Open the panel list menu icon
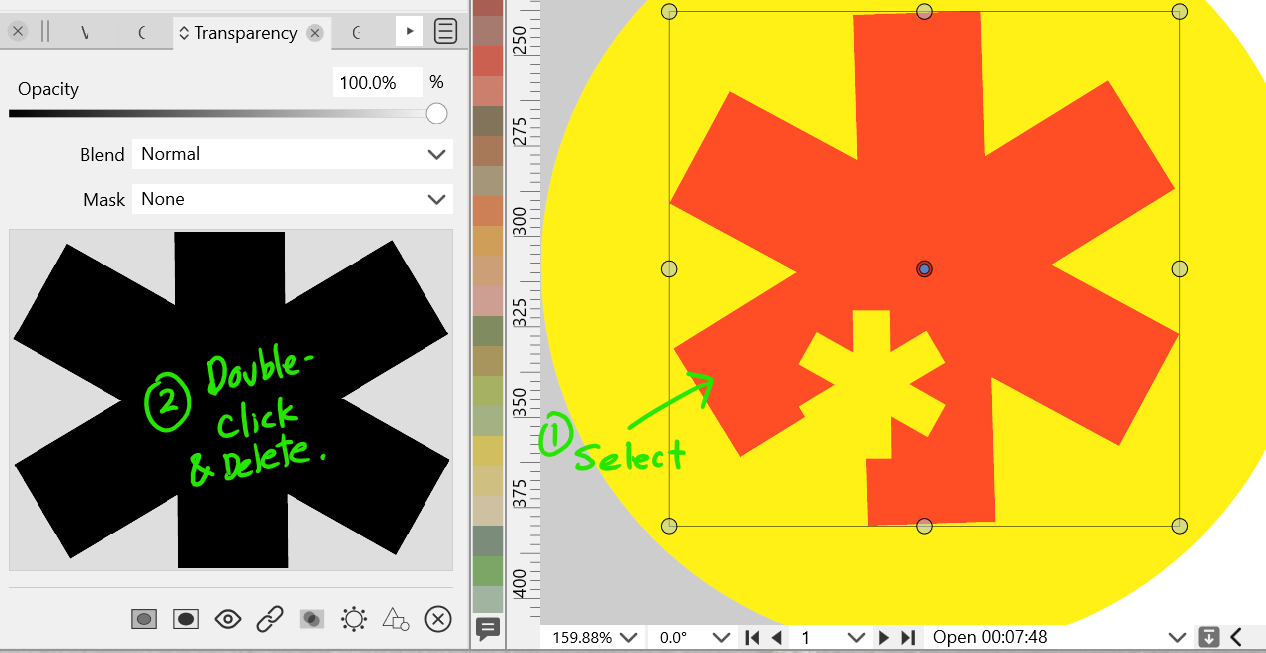 pyautogui.click(x=446, y=32)
